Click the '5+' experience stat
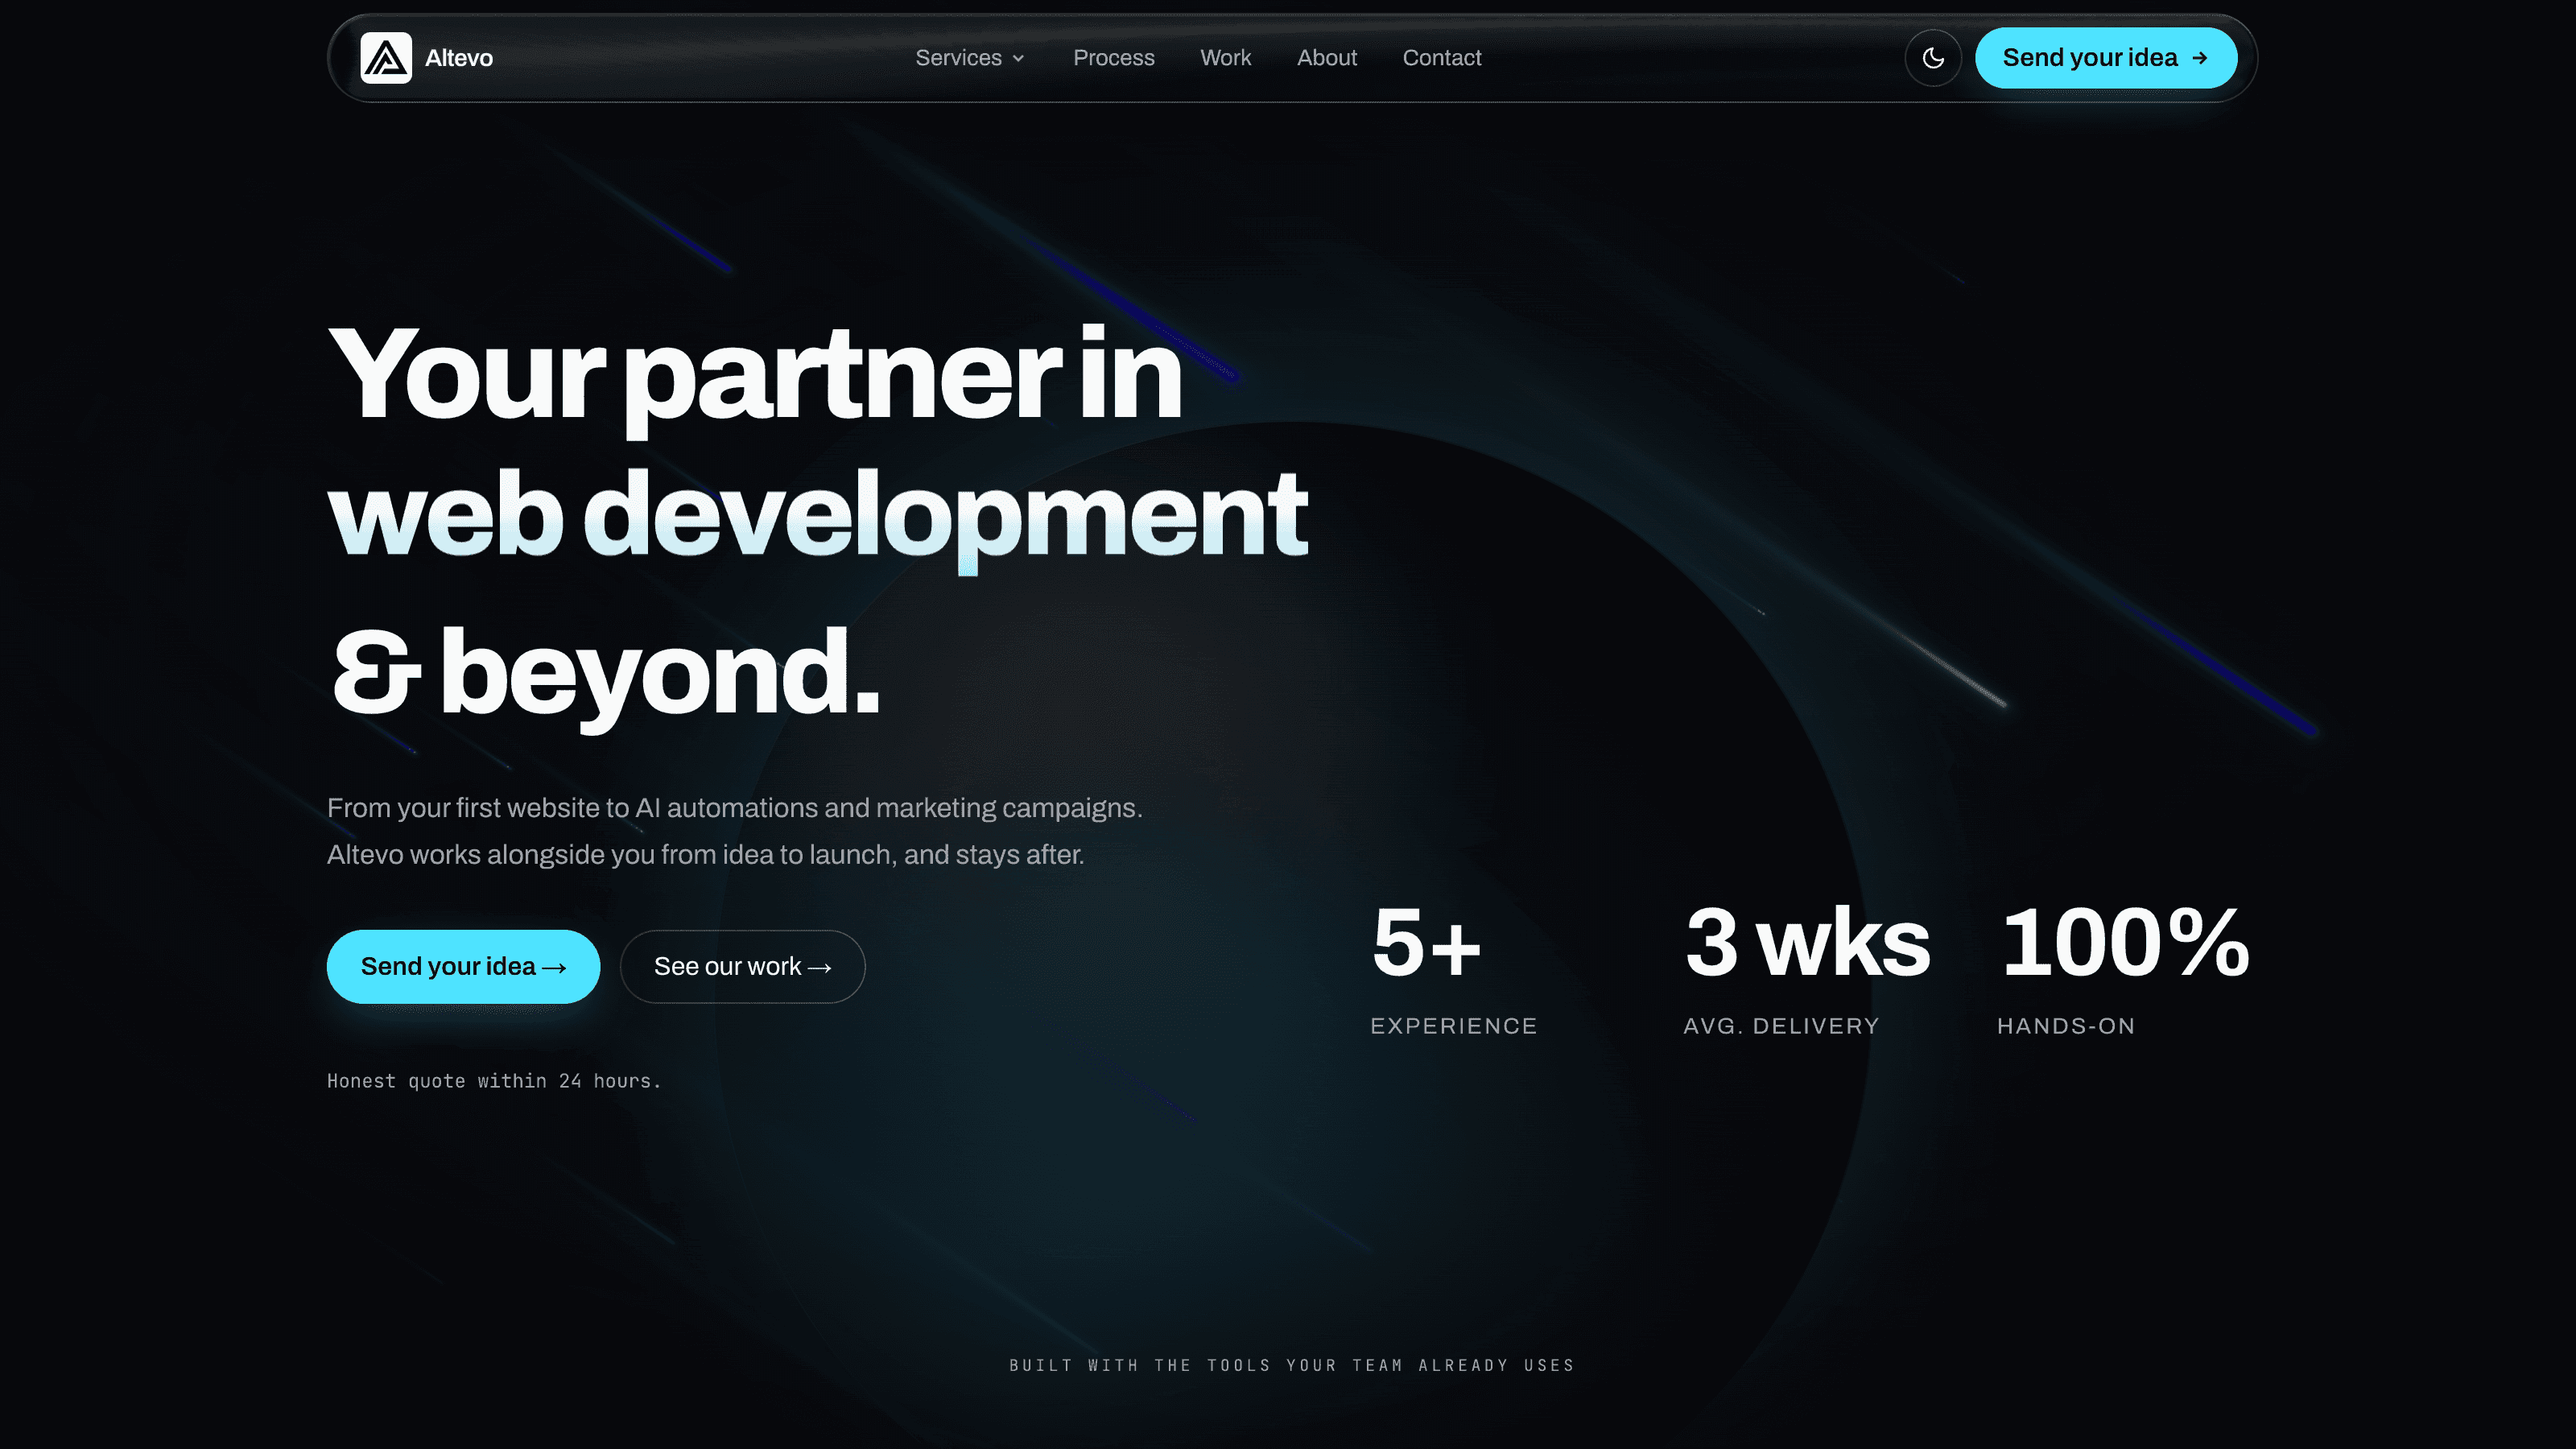 (1426, 942)
